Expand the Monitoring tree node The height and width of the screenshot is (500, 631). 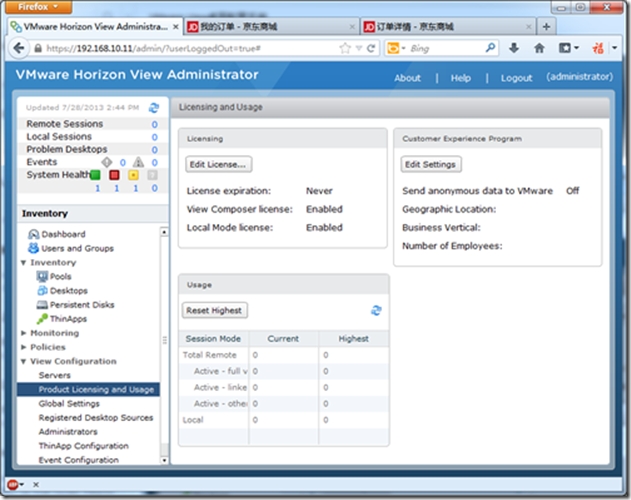(x=23, y=333)
